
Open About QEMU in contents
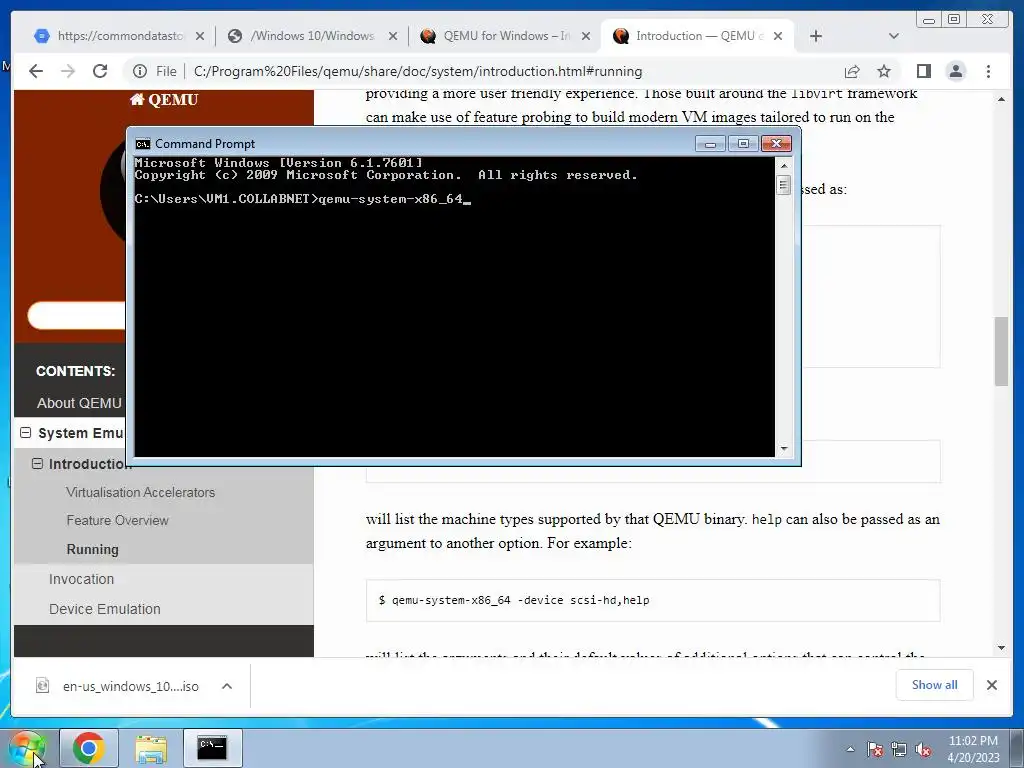(79, 403)
